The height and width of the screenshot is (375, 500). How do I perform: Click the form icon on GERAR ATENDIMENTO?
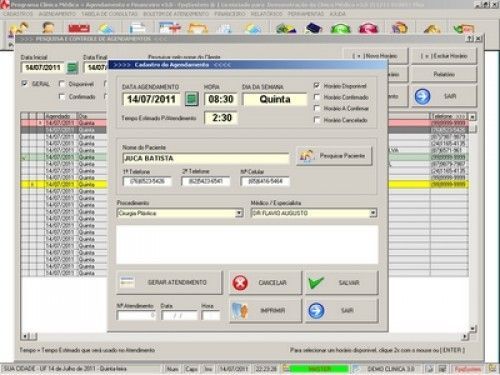coord(127,282)
